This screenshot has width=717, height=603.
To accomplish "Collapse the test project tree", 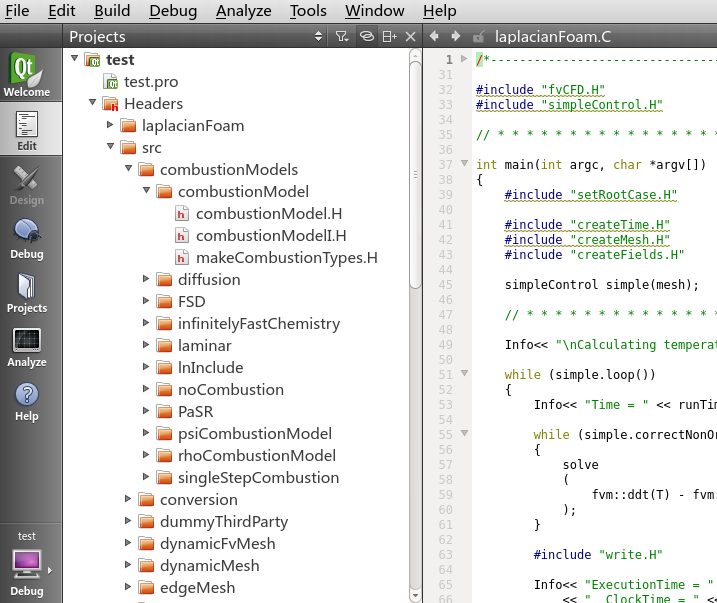I will [75, 59].
